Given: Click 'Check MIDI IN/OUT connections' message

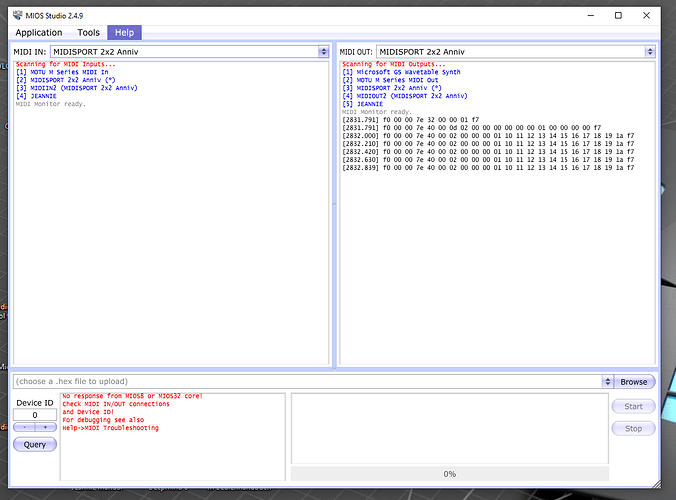Looking at the screenshot, I should point(116,404).
